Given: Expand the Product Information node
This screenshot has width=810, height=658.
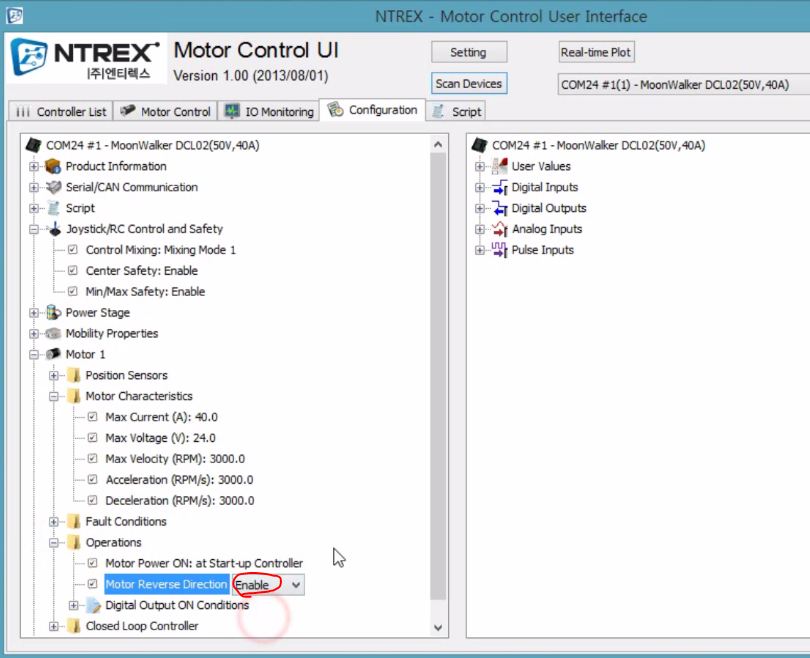Looking at the screenshot, I should tap(34, 166).
